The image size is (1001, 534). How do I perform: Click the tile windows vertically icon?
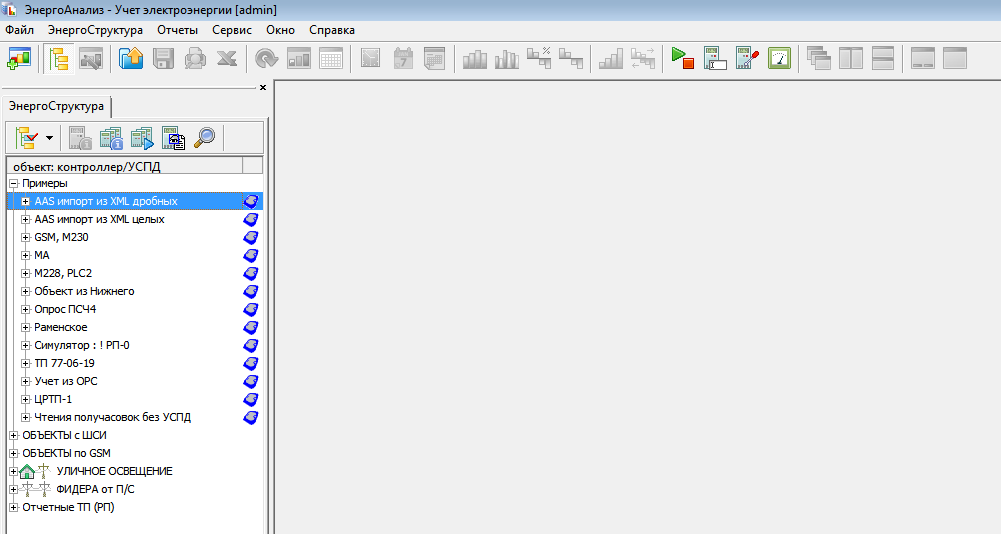click(851, 59)
